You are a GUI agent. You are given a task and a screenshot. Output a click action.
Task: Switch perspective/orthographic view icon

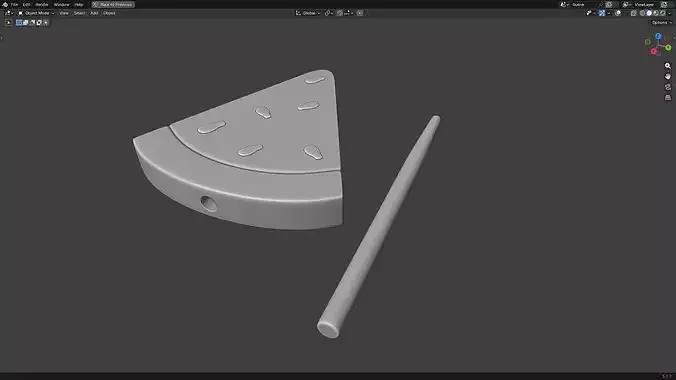pyautogui.click(x=668, y=97)
